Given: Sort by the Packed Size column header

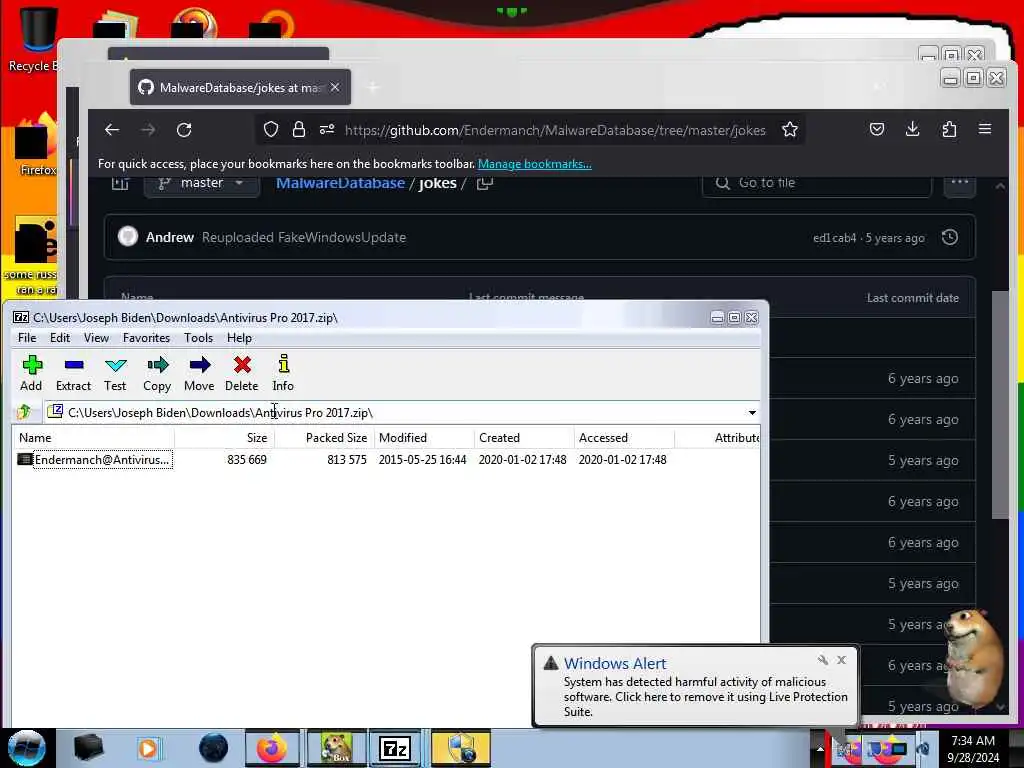Looking at the screenshot, I should [325, 438].
